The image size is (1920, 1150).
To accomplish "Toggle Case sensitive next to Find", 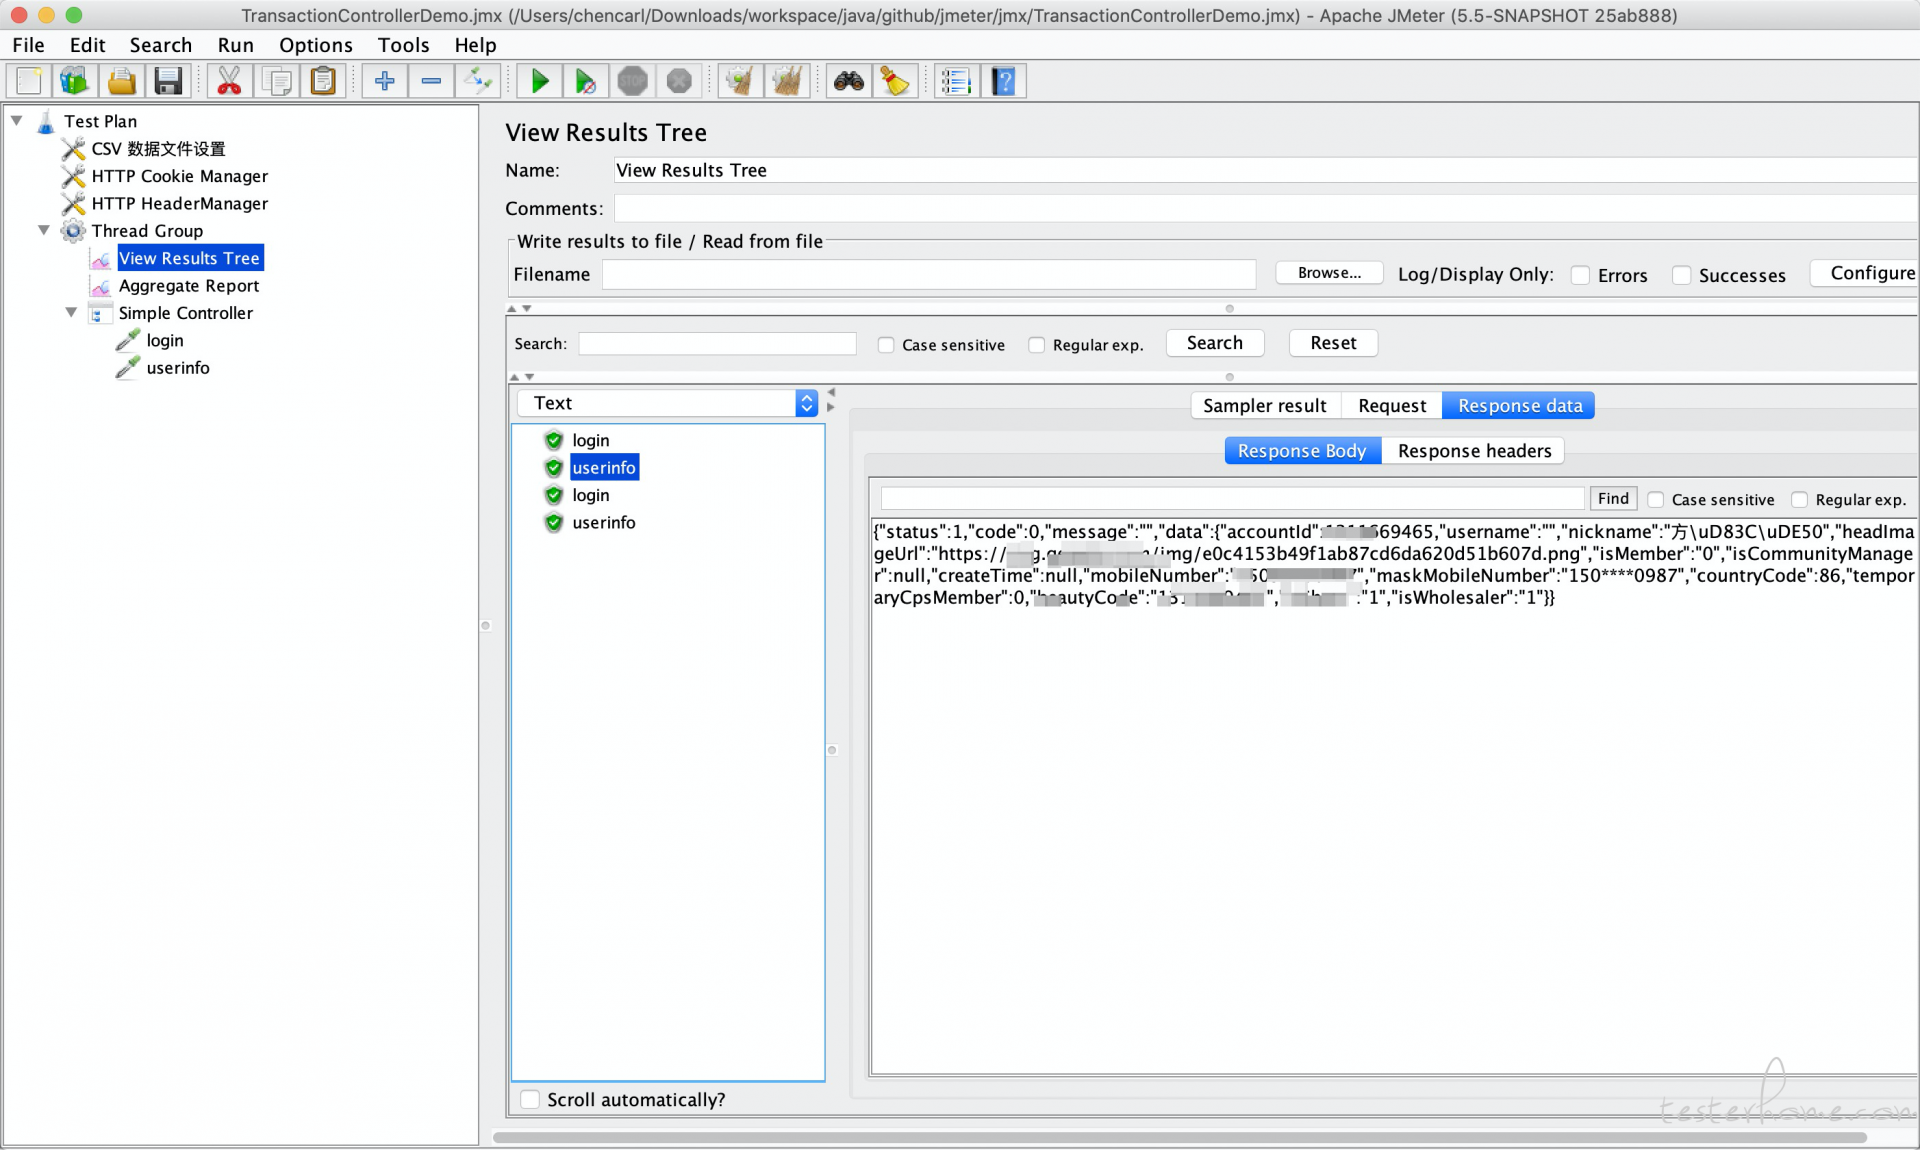I will [x=1656, y=500].
